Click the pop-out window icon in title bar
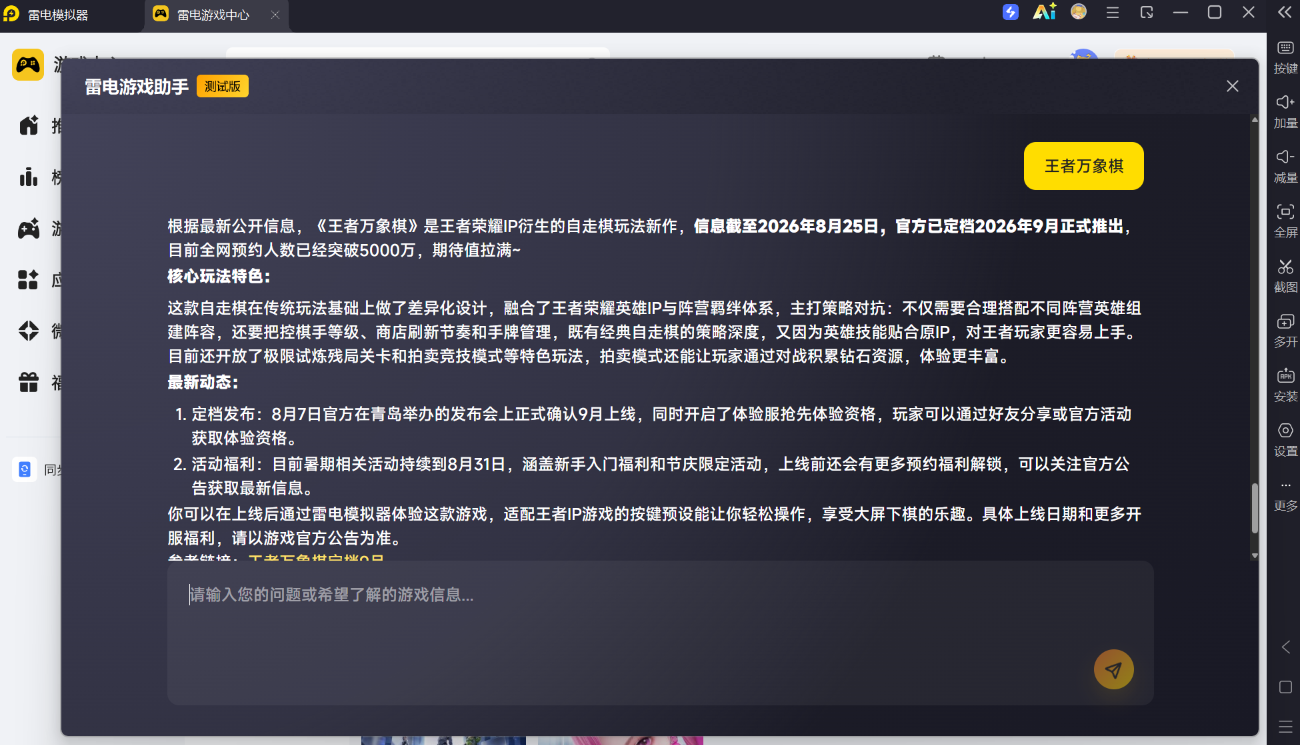The image size is (1300, 745). (x=1147, y=12)
